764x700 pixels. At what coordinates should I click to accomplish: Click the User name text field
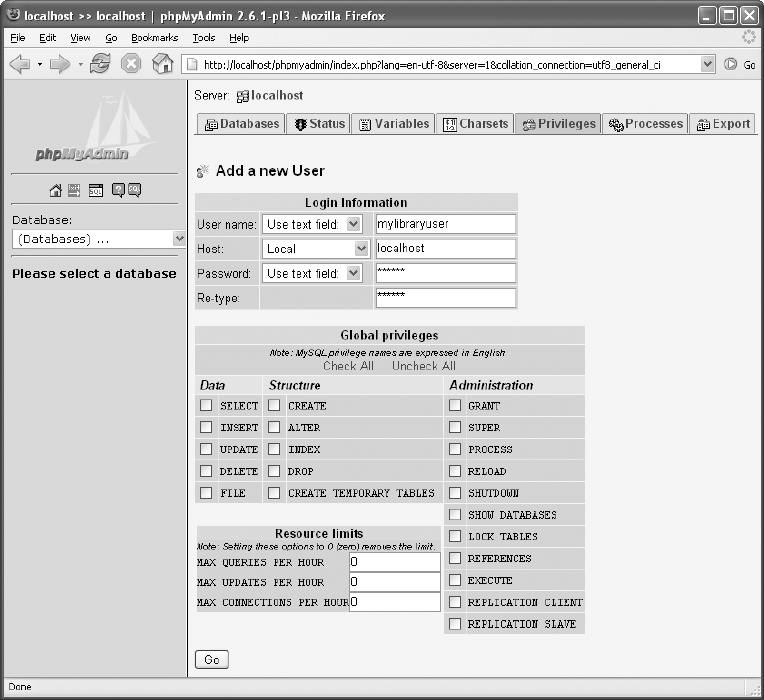[445, 224]
